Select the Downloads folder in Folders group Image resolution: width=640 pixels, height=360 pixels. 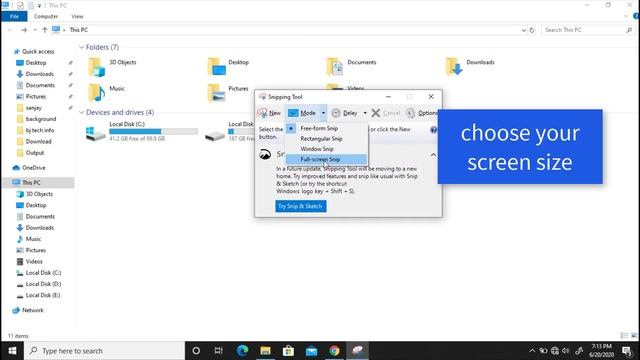pos(470,67)
